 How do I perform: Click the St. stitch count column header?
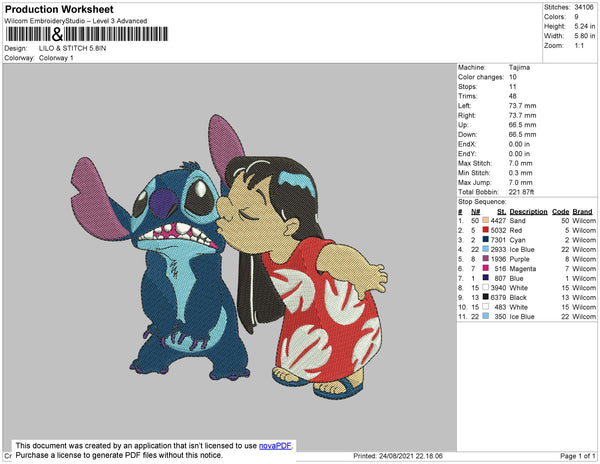500,212
